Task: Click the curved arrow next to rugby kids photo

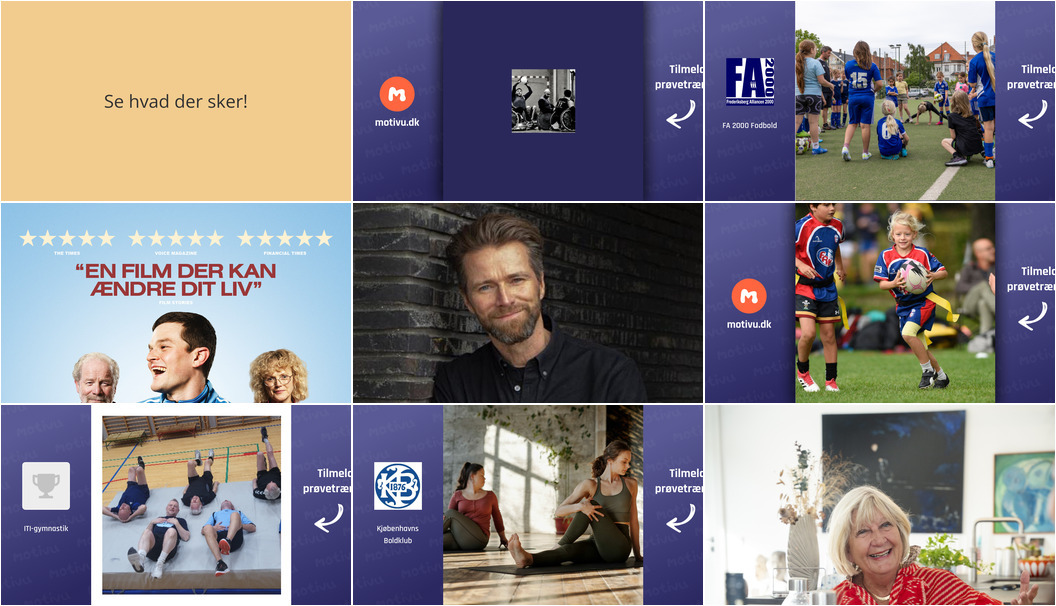Action: (x=1032, y=316)
